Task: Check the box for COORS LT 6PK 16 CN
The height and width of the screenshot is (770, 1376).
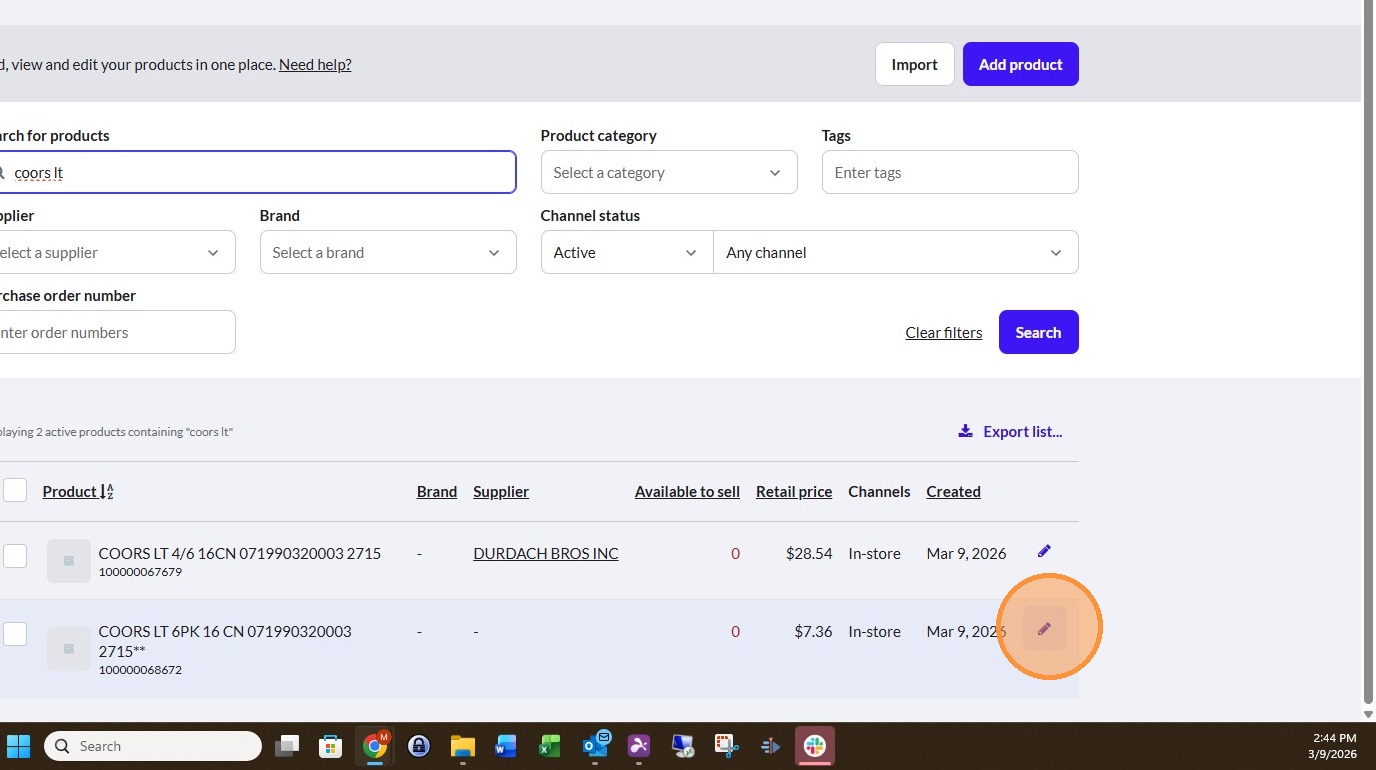Action: click(15, 633)
